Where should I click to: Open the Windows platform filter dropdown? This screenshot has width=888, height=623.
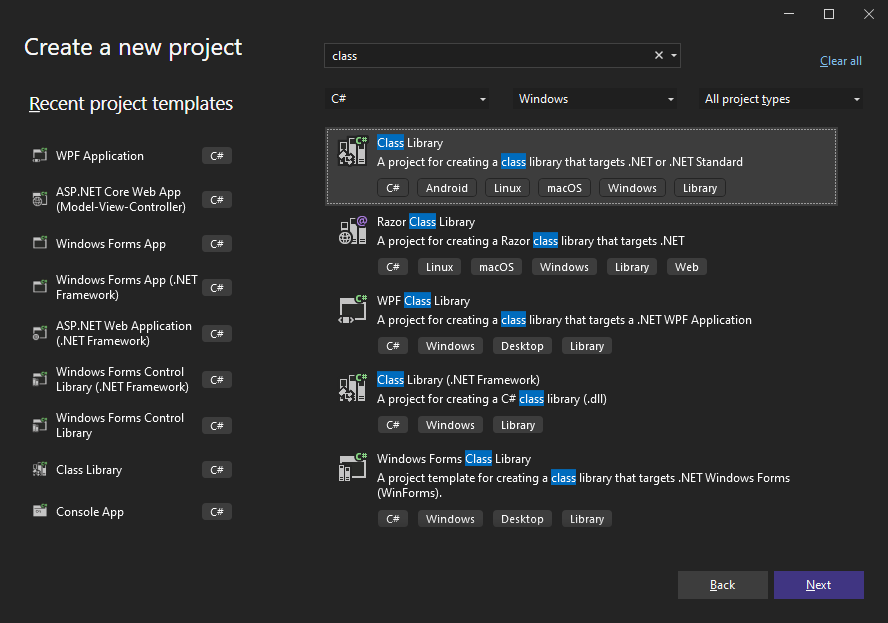[595, 99]
